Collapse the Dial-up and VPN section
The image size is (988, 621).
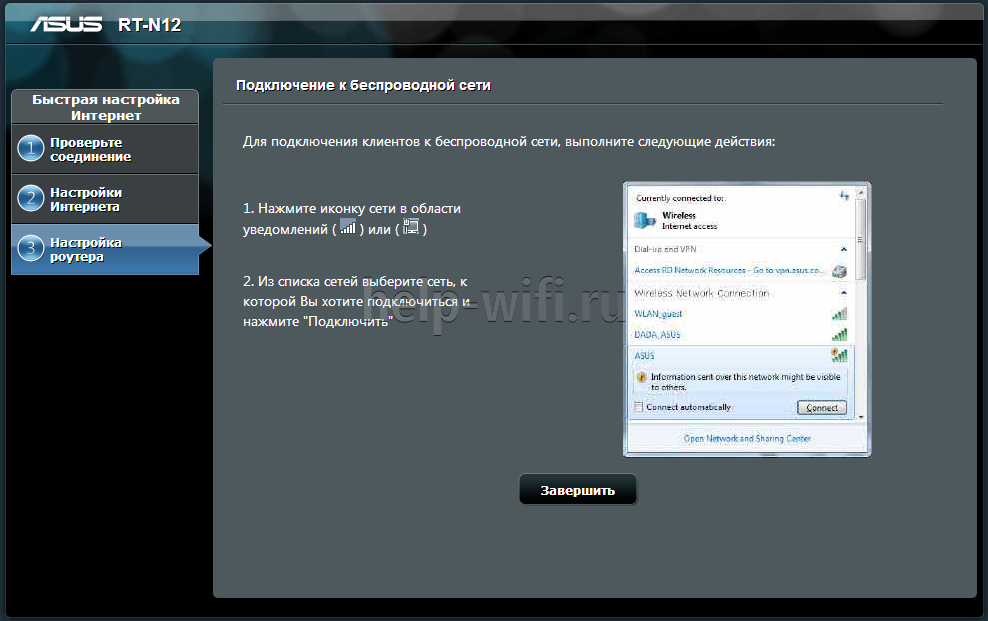point(843,248)
